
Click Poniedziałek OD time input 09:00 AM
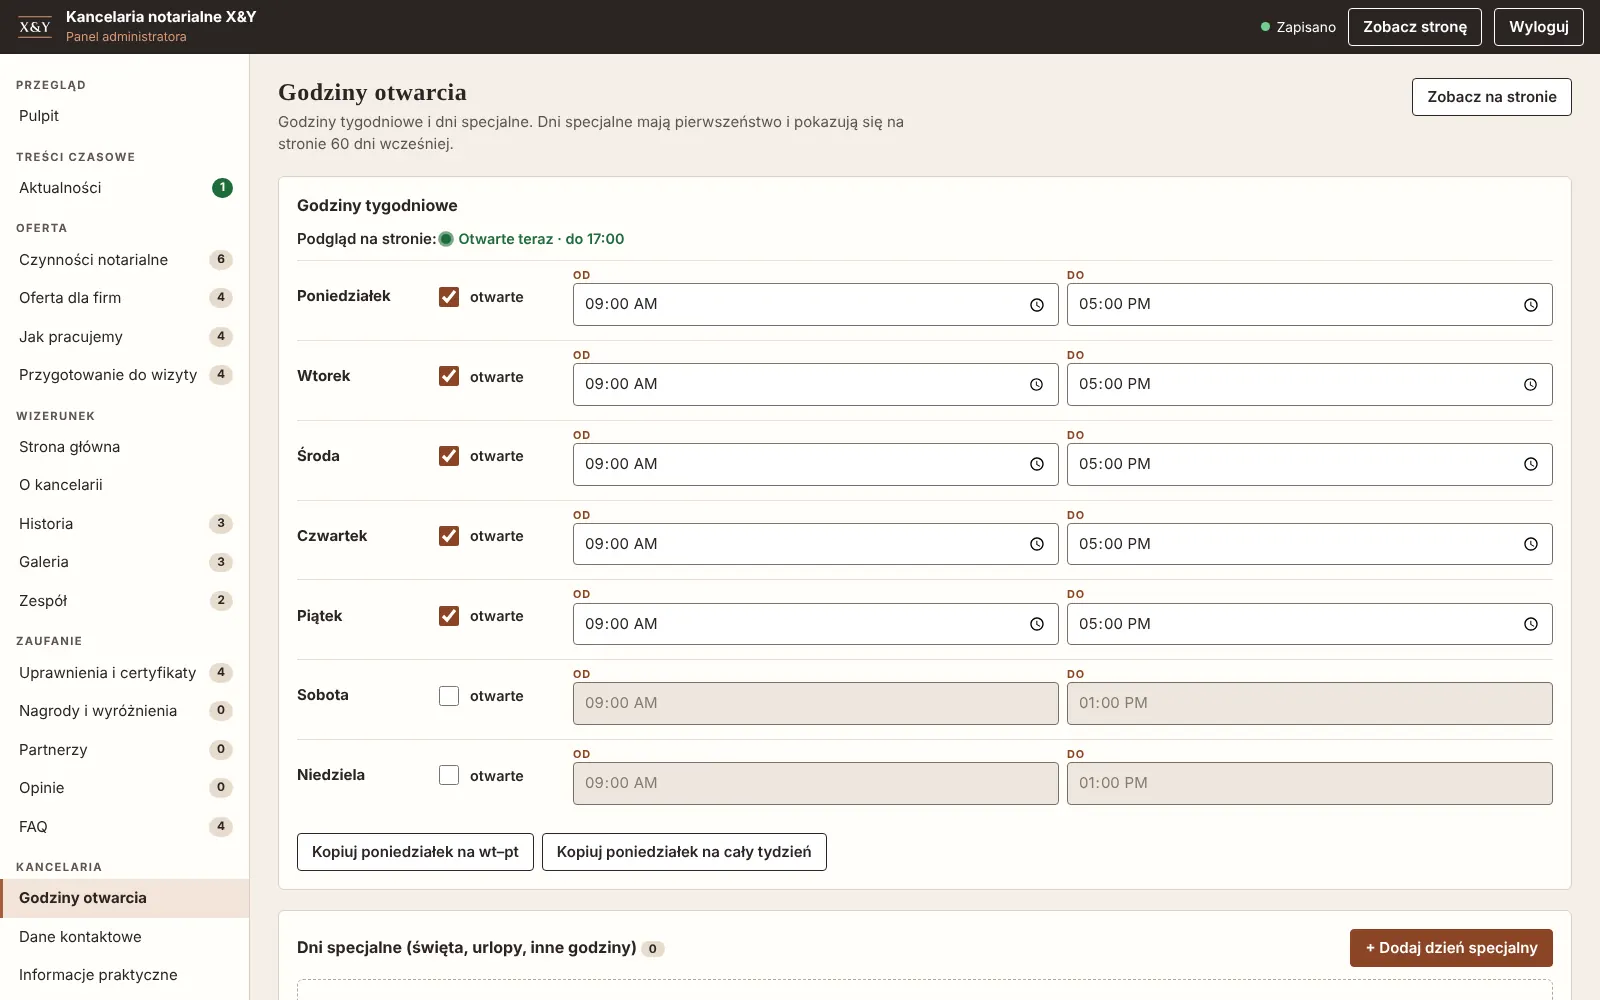(x=815, y=305)
